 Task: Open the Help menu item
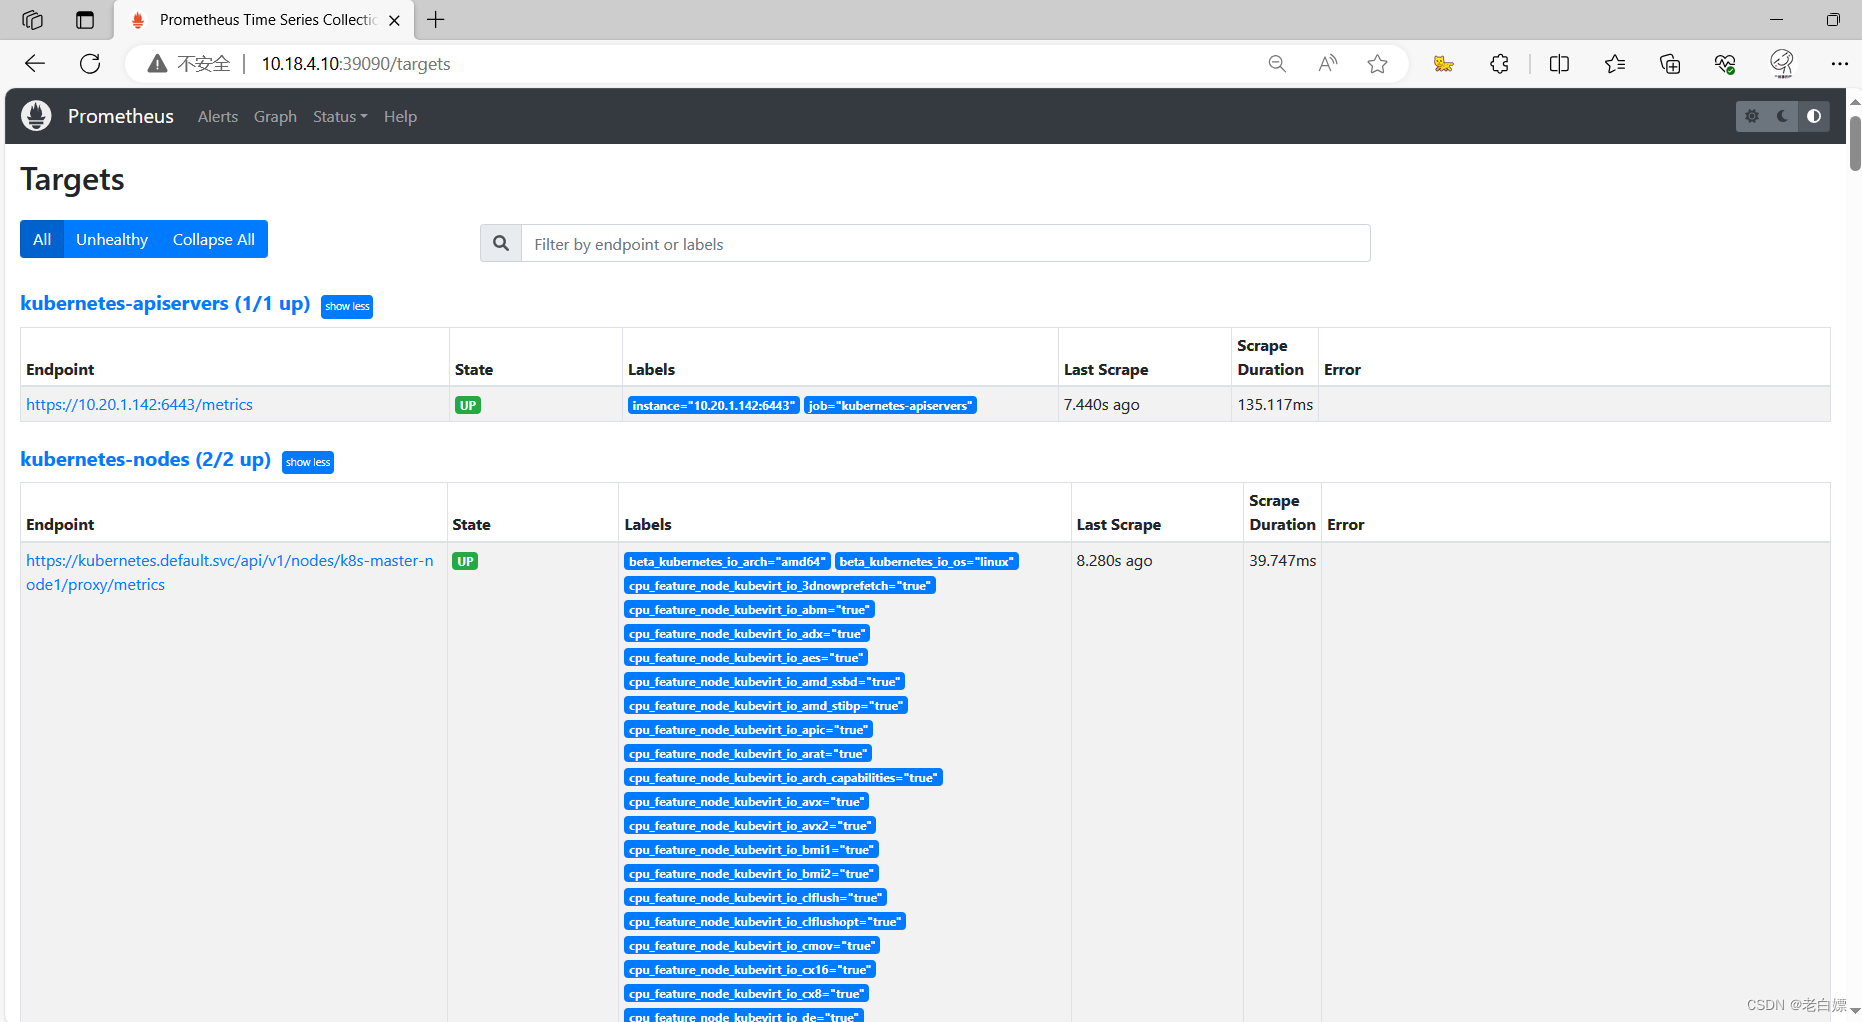click(400, 116)
